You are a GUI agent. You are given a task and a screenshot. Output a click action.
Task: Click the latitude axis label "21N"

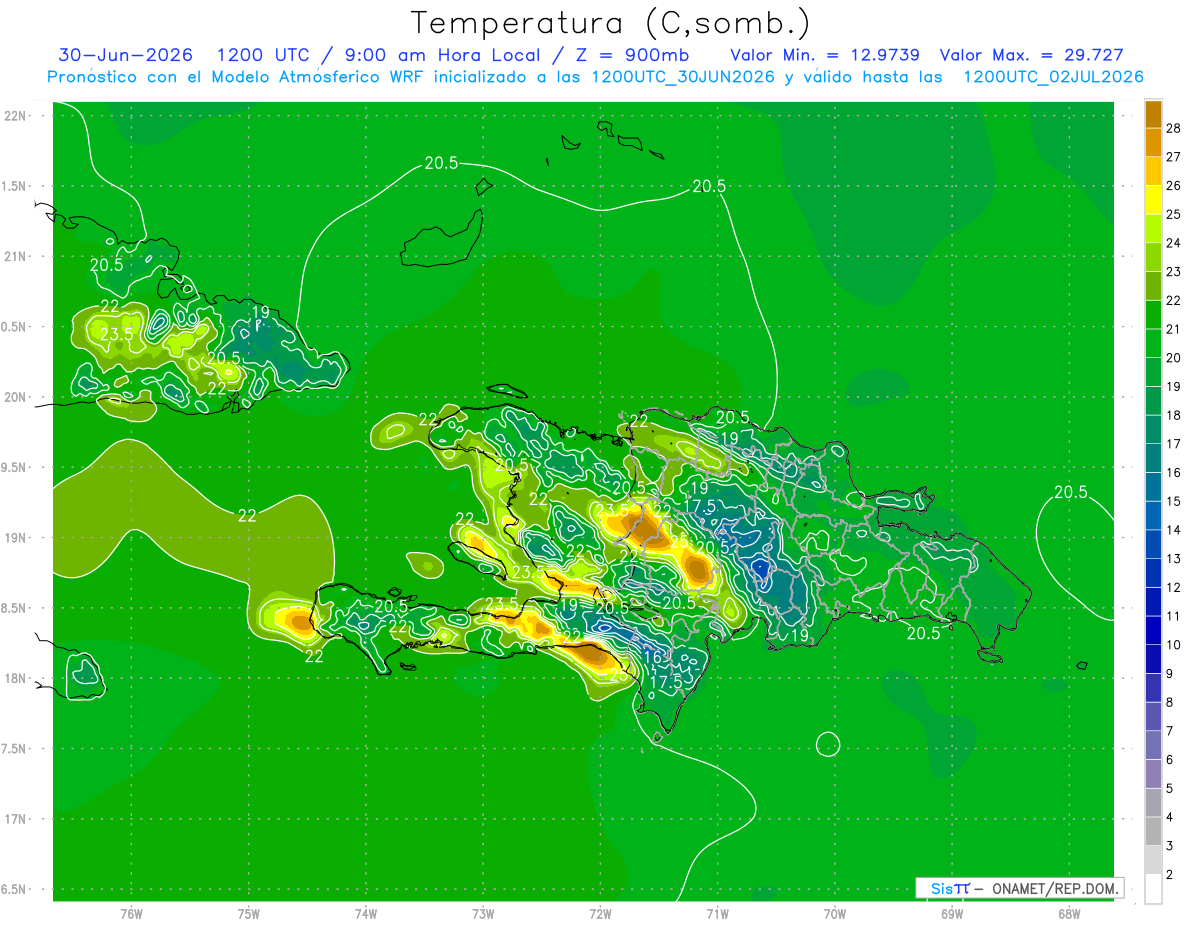(15, 256)
